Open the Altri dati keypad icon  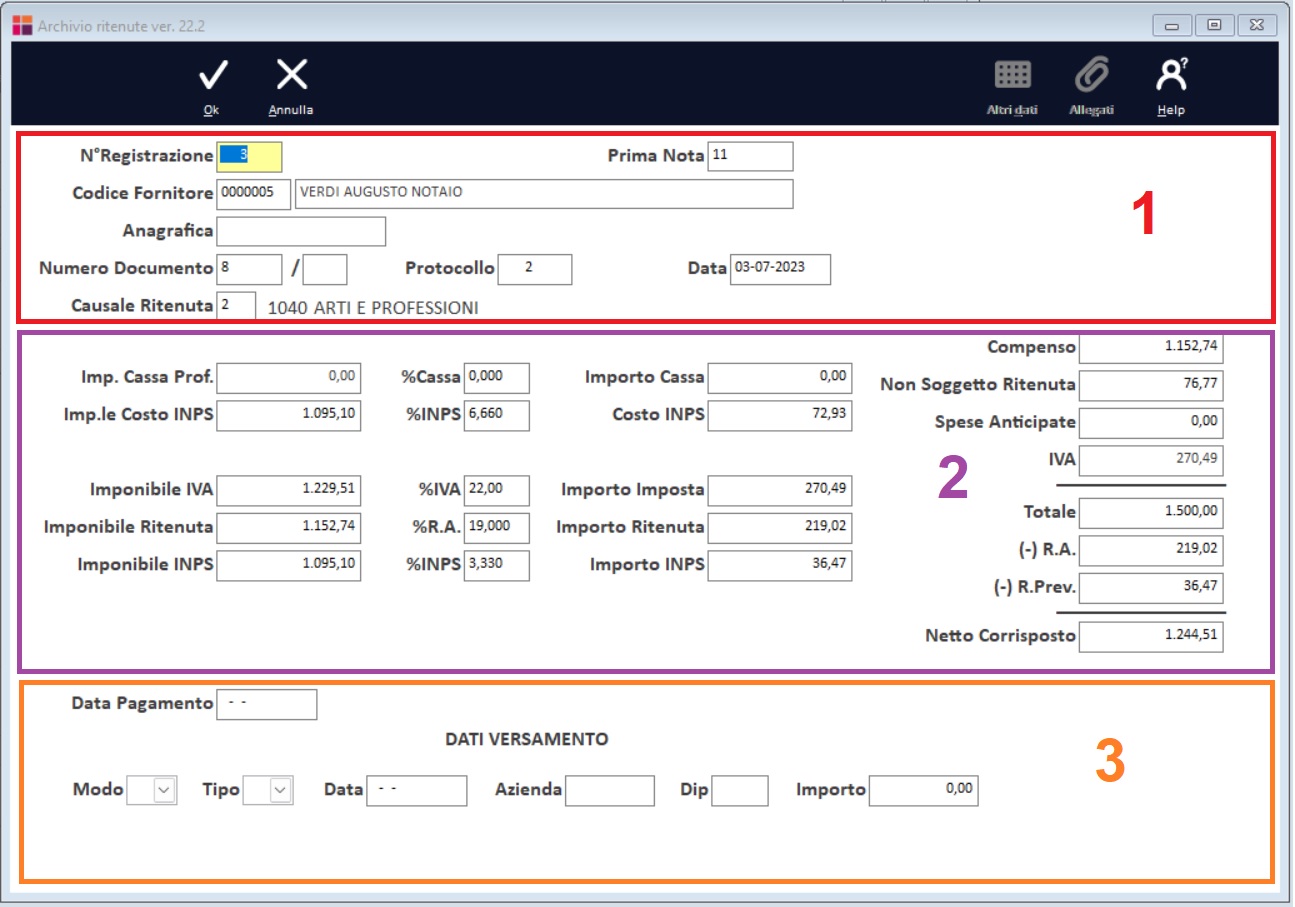pos(1012,75)
